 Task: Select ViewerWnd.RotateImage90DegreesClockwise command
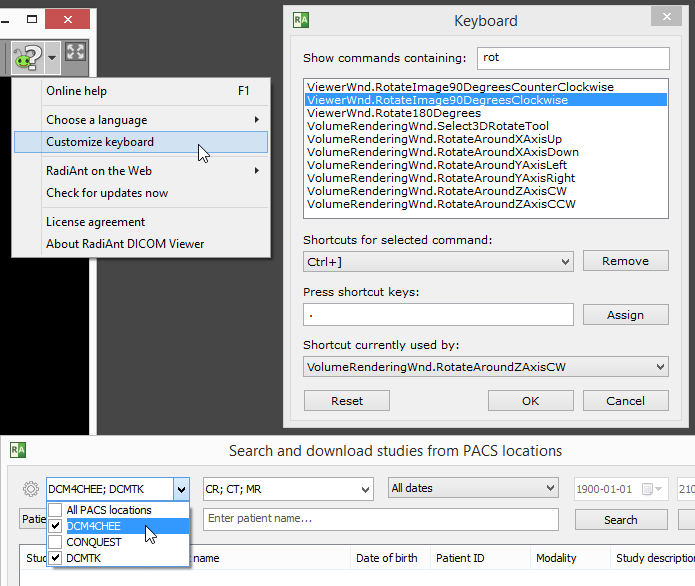(x=486, y=100)
